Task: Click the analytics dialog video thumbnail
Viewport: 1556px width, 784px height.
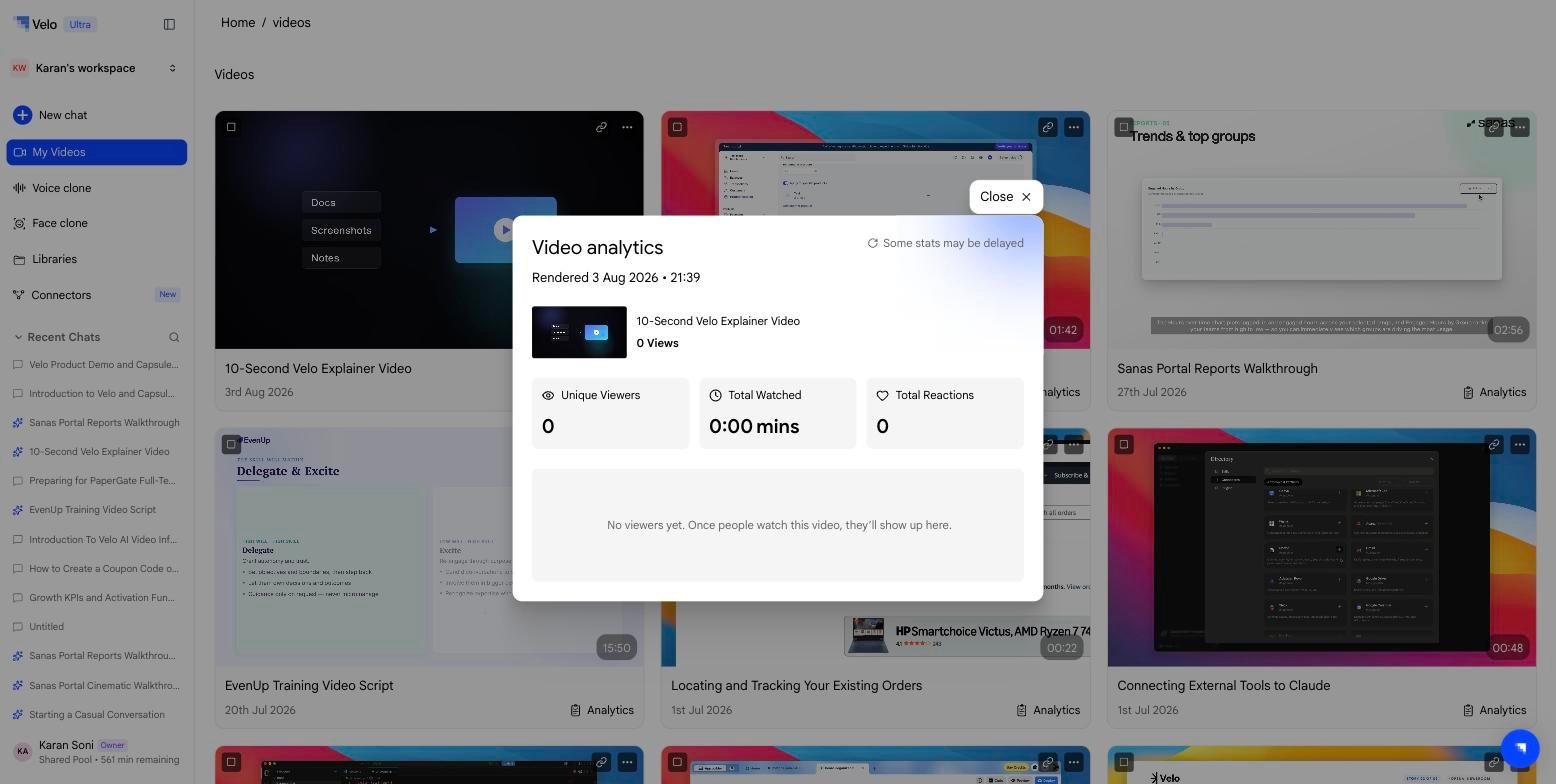Action: tap(579, 332)
